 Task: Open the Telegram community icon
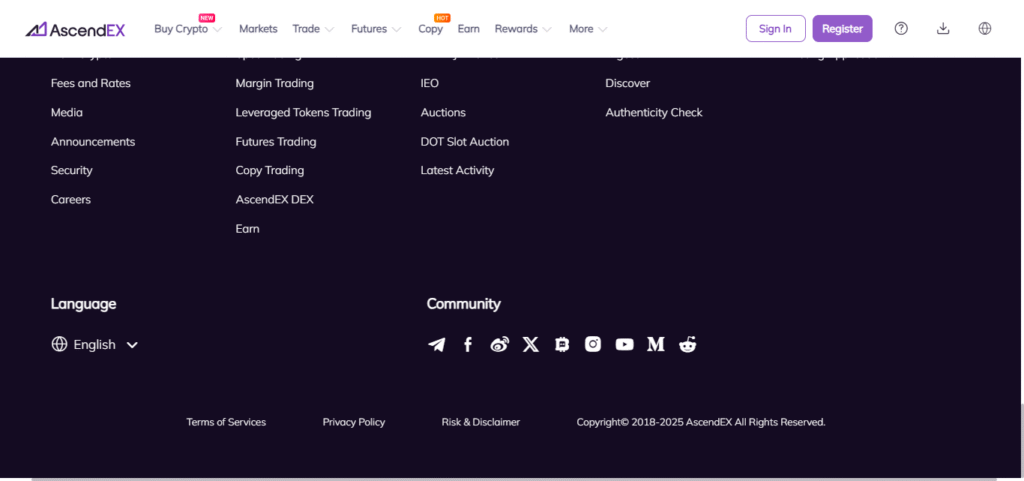click(x=436, y=345)
